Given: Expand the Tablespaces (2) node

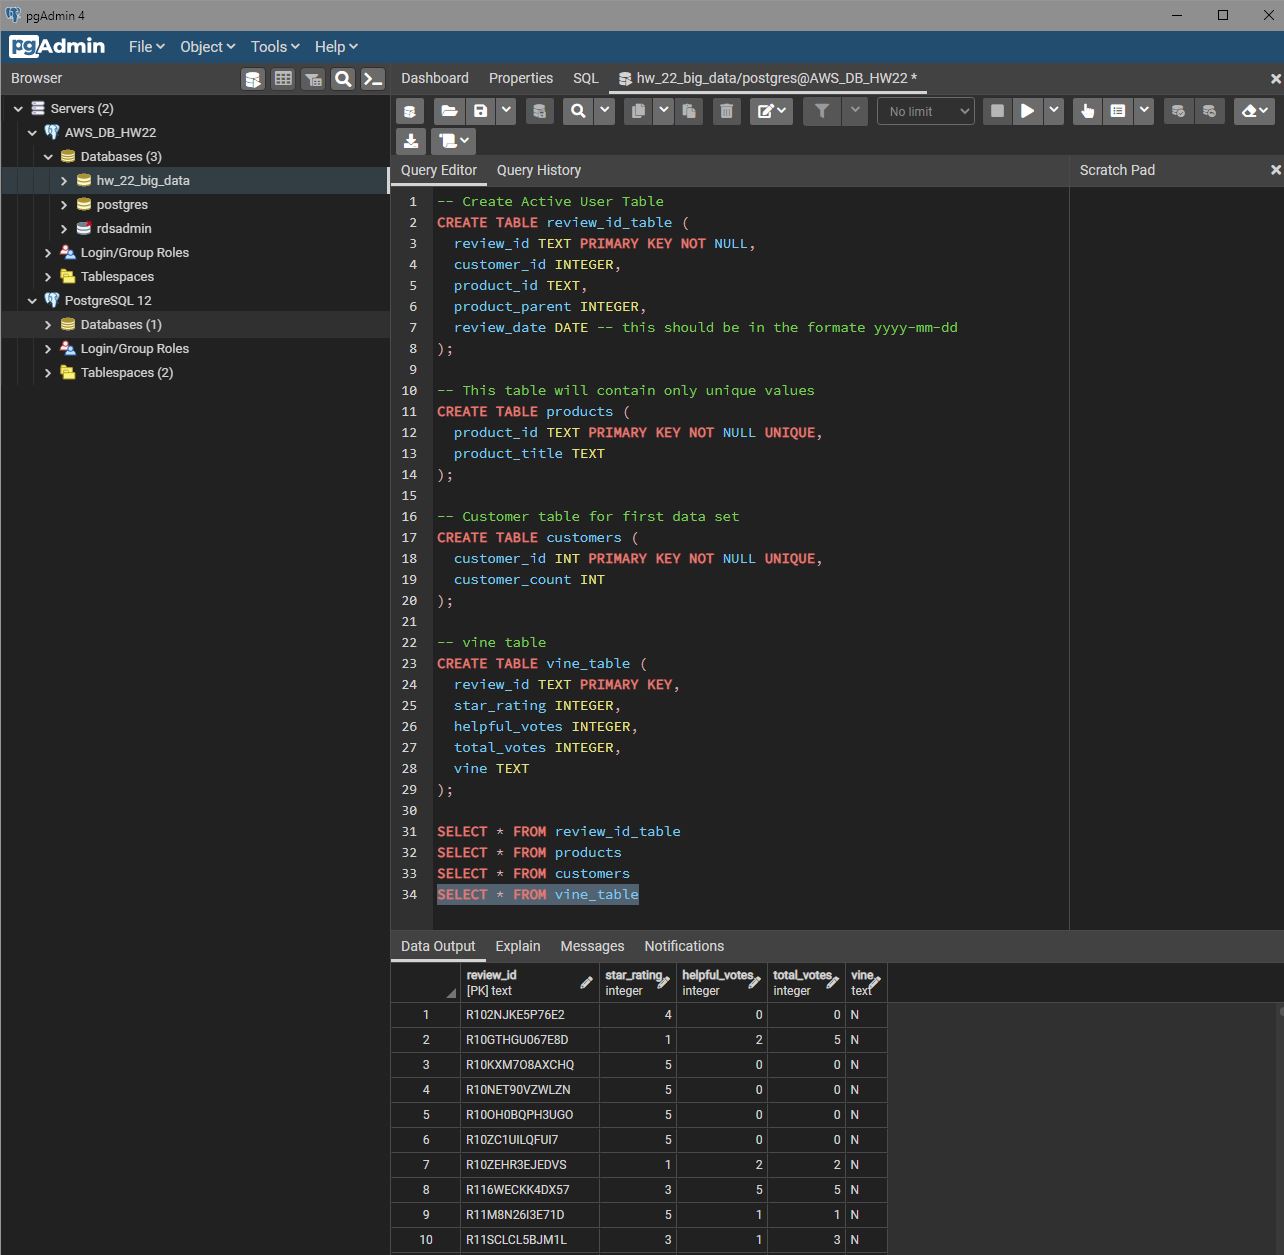Looking at the screenshot, I should point(48,373).
